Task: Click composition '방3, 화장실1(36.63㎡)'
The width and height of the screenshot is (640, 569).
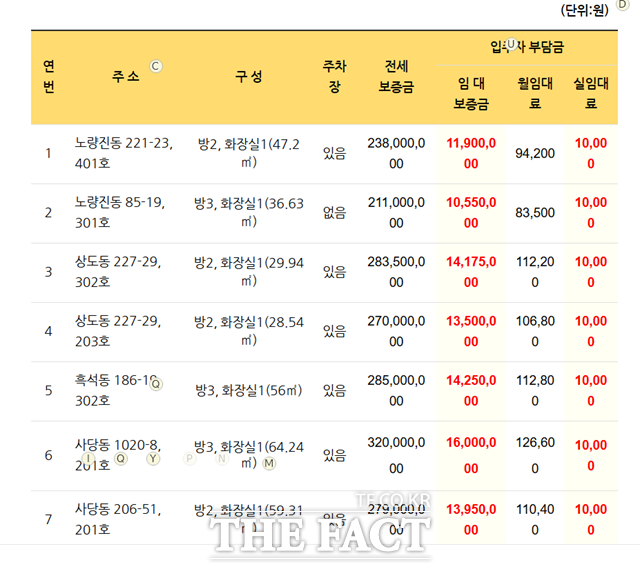Action: point(249,213)
